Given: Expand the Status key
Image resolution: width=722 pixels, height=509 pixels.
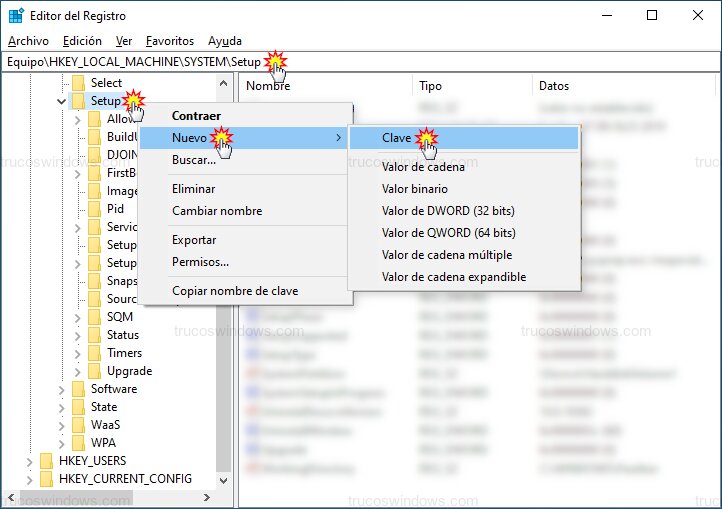Looking at the screenshot, I should pos(77,336).
